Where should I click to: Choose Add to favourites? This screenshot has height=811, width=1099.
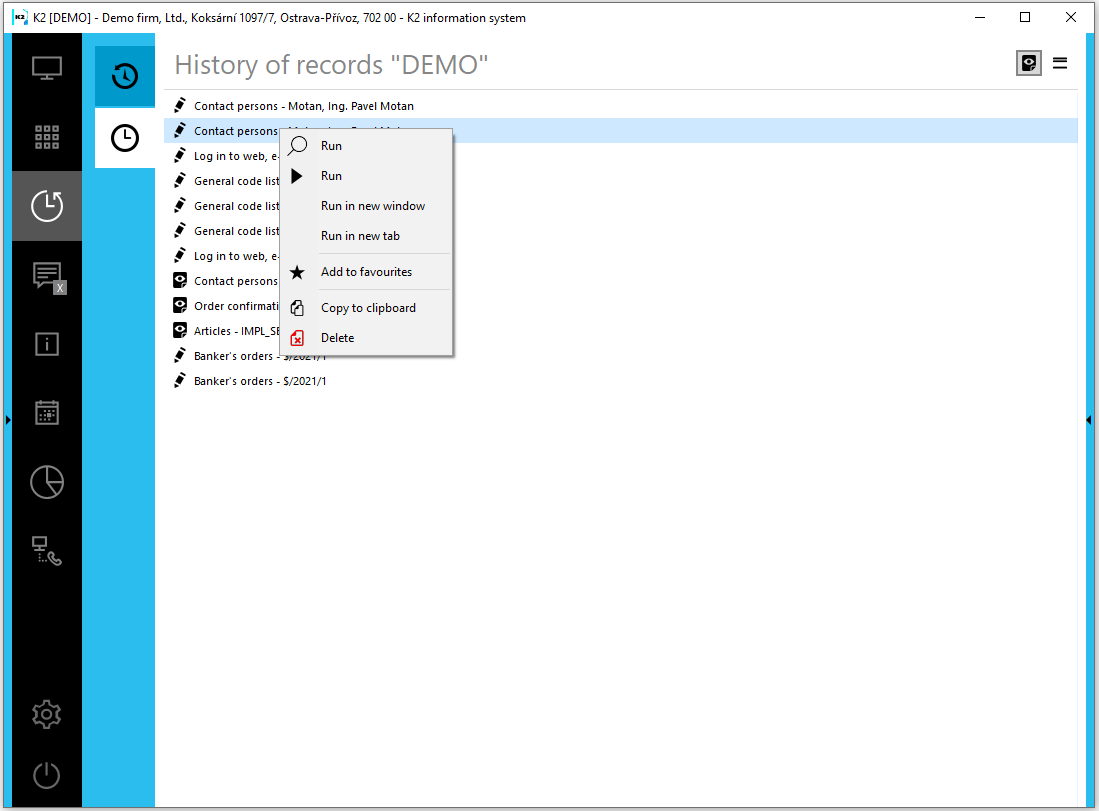[x=366, y=272]
